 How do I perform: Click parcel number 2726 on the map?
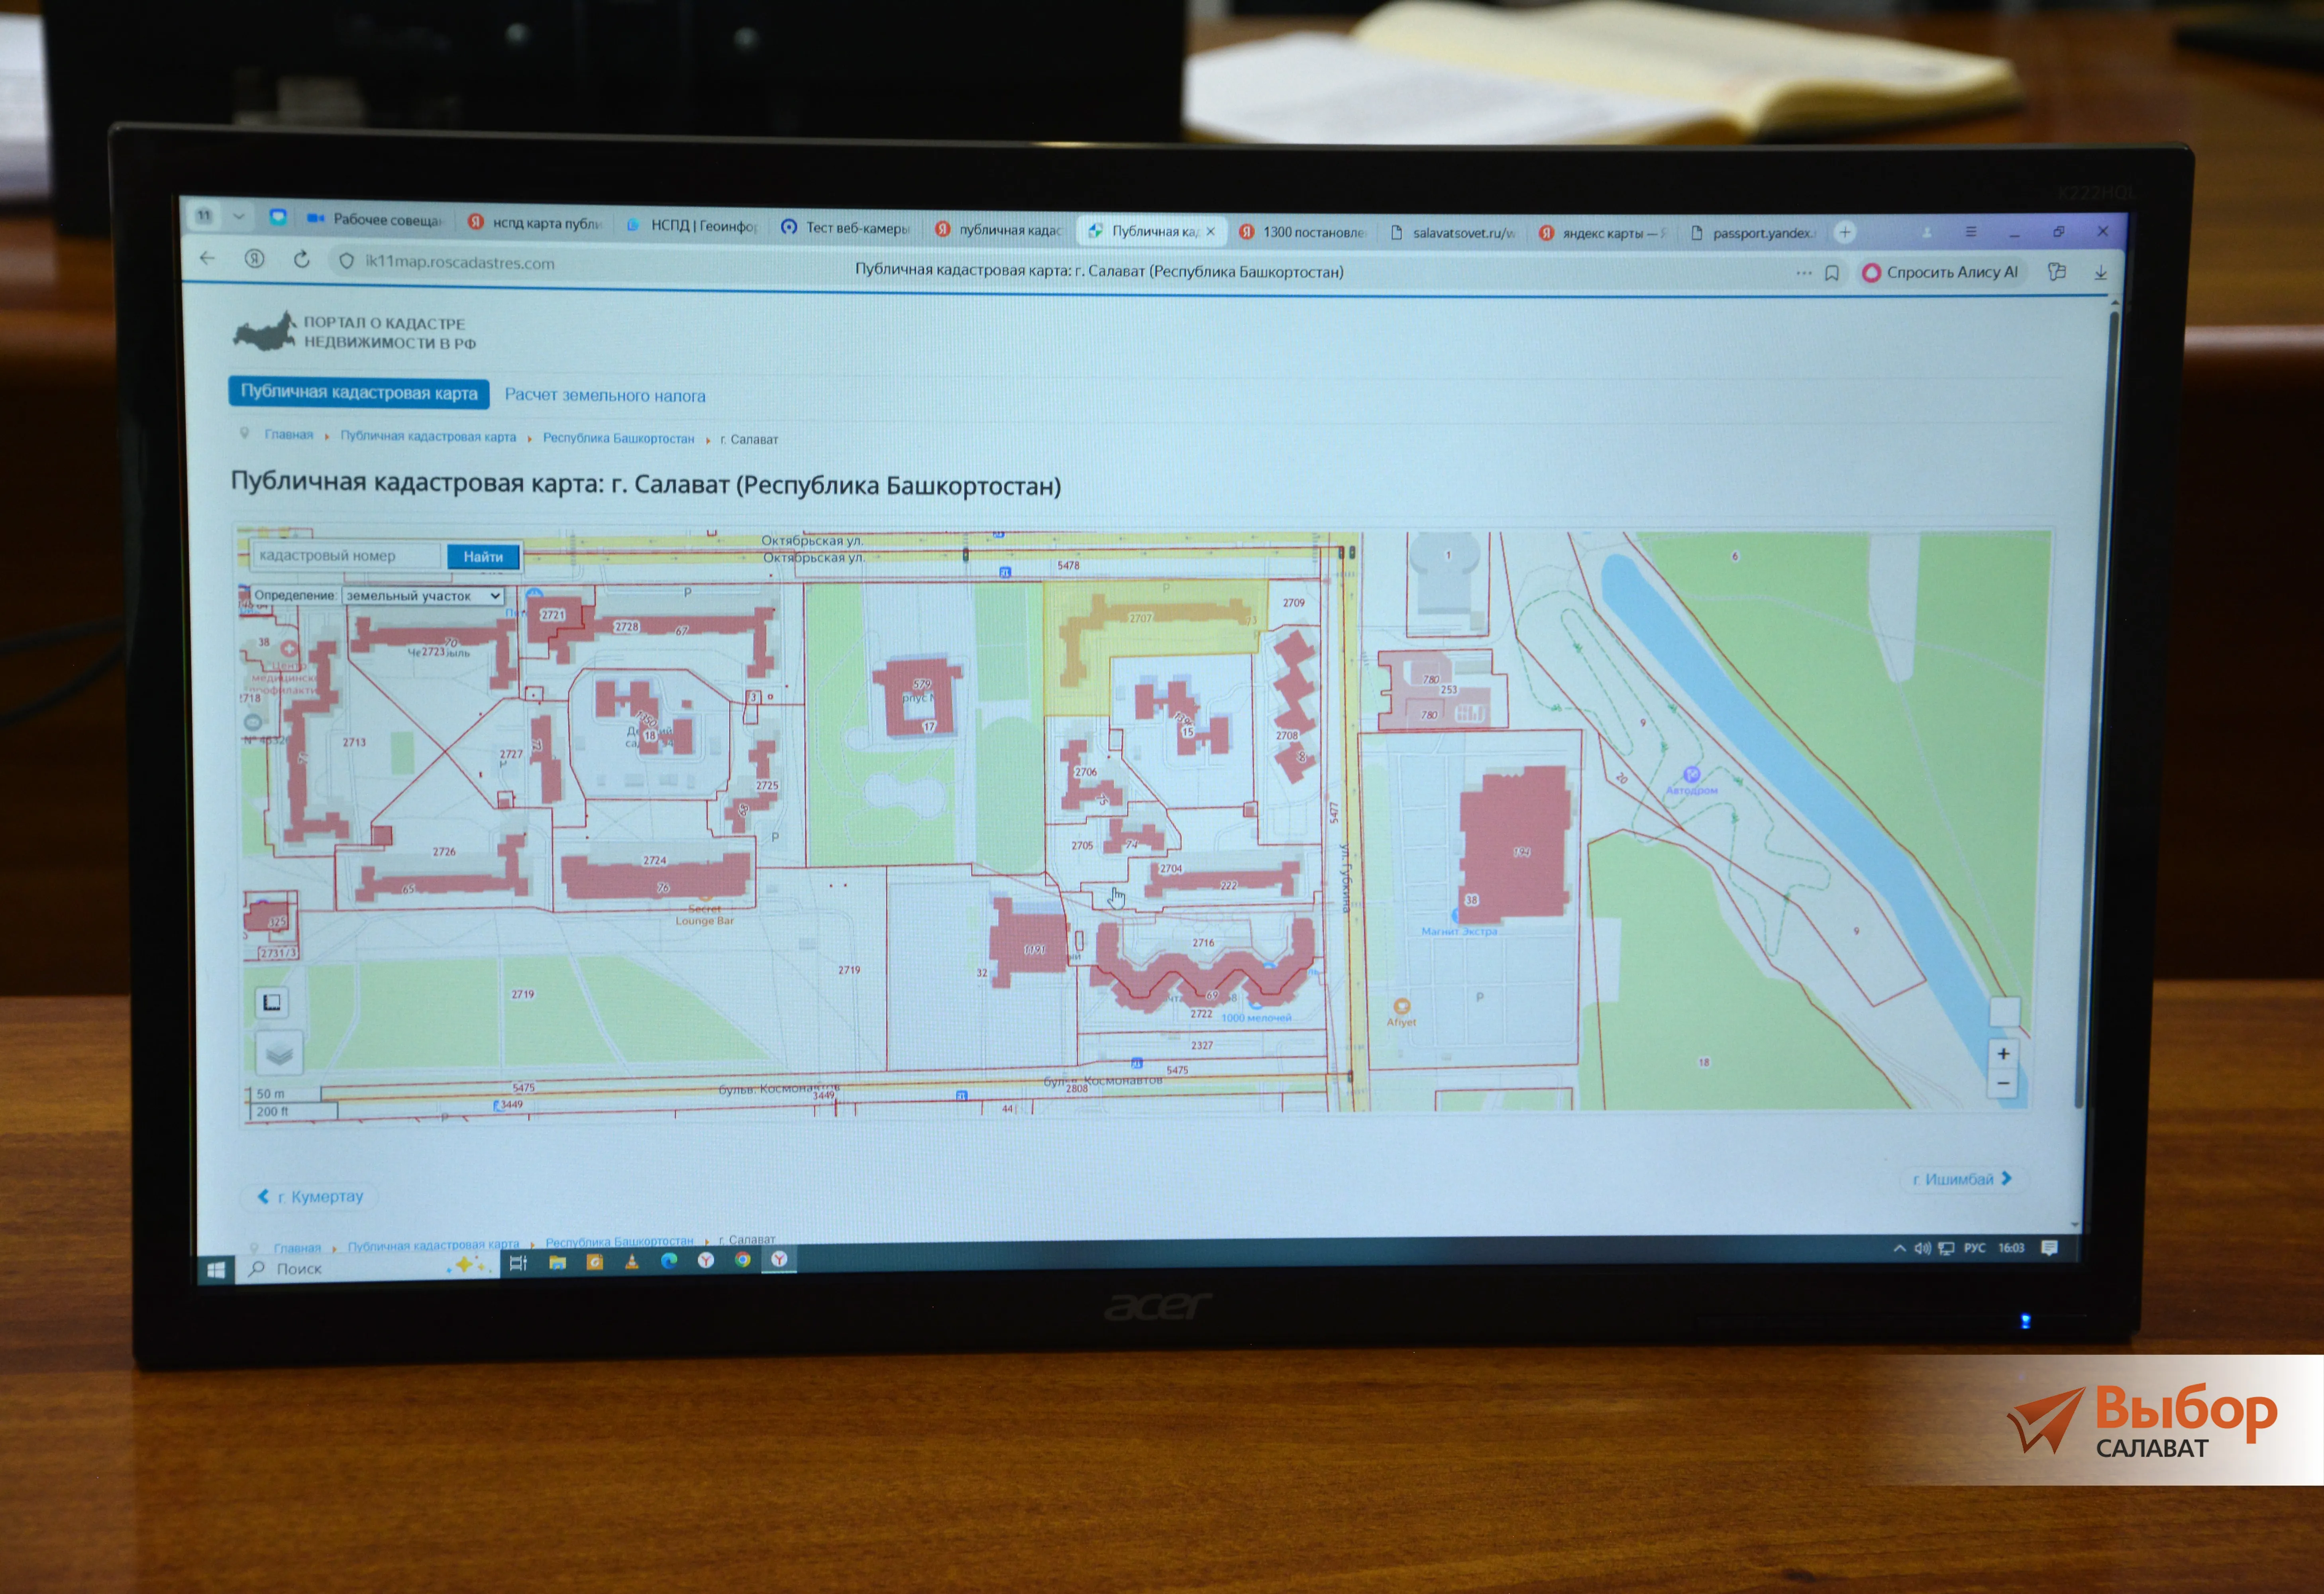(444, 852)
